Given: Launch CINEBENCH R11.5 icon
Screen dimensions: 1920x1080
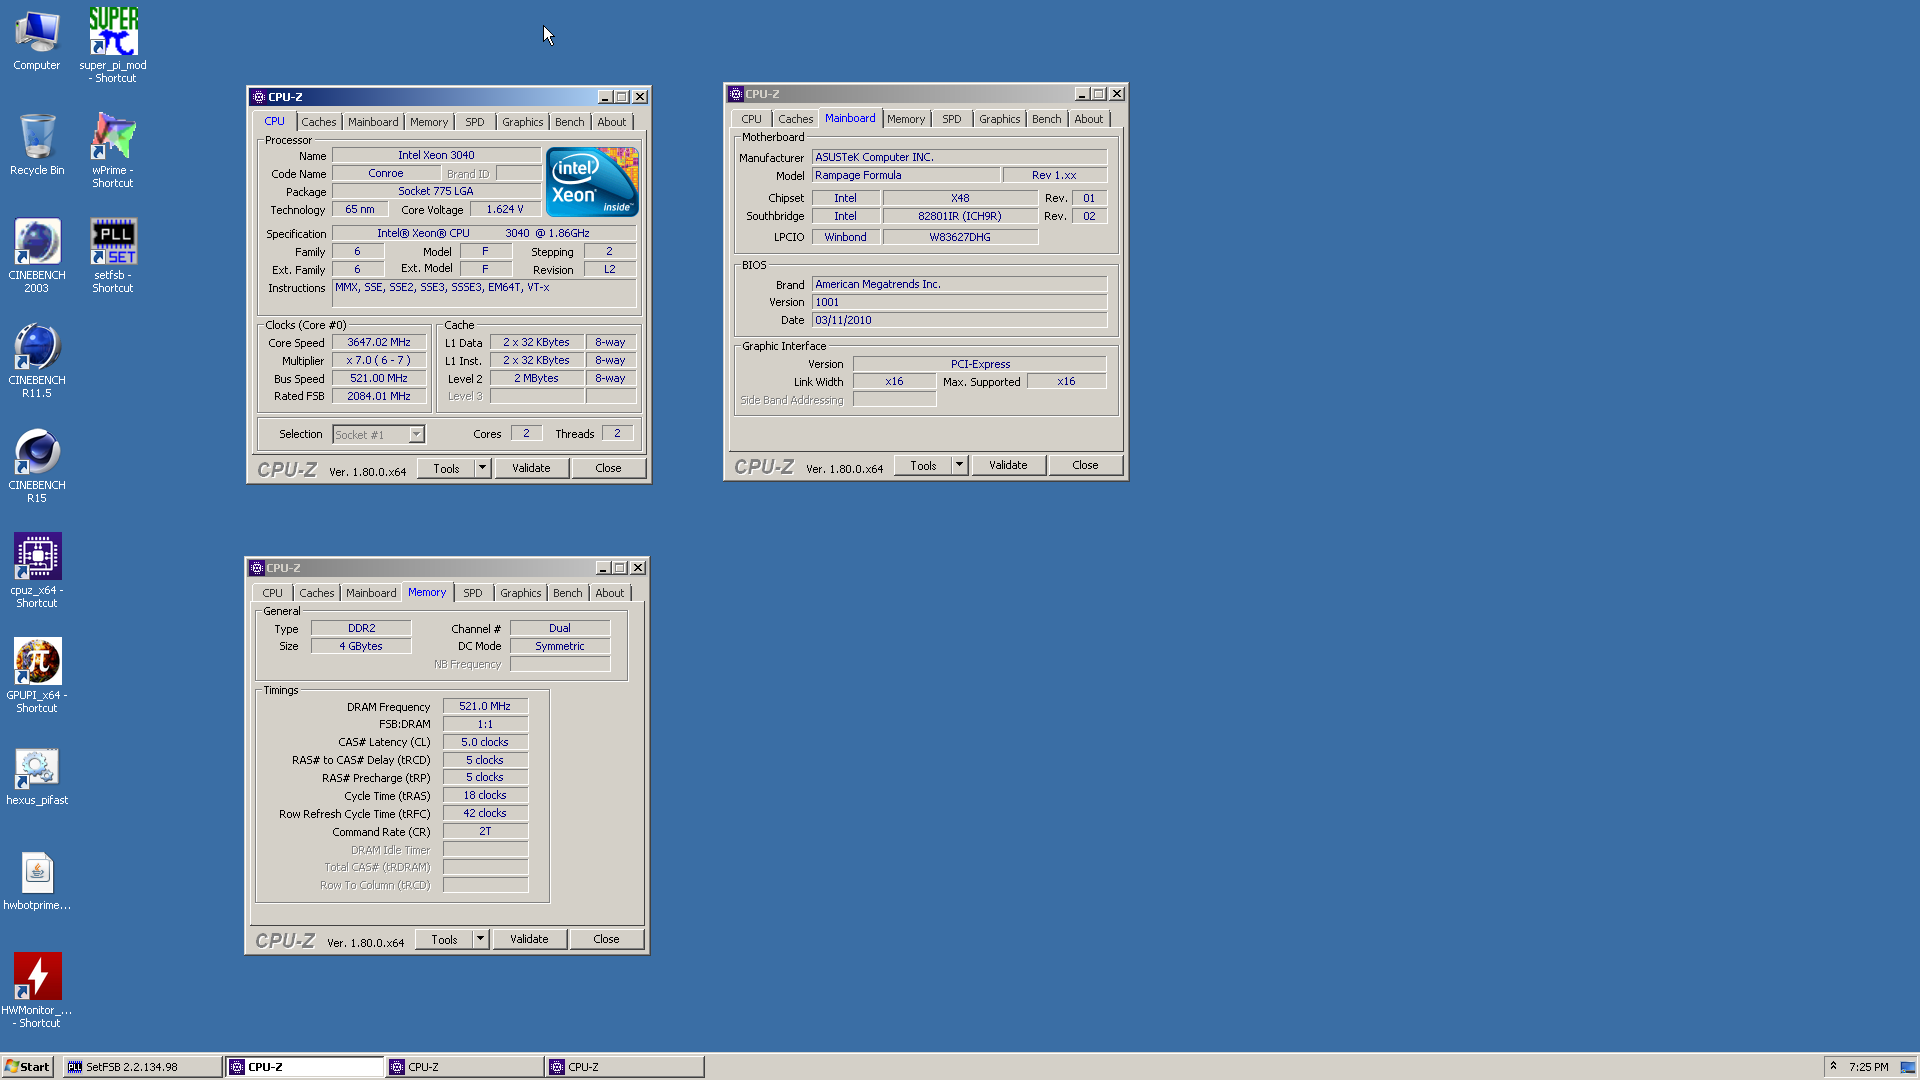Looking at the screenshot, I should [x=37, y=361].
